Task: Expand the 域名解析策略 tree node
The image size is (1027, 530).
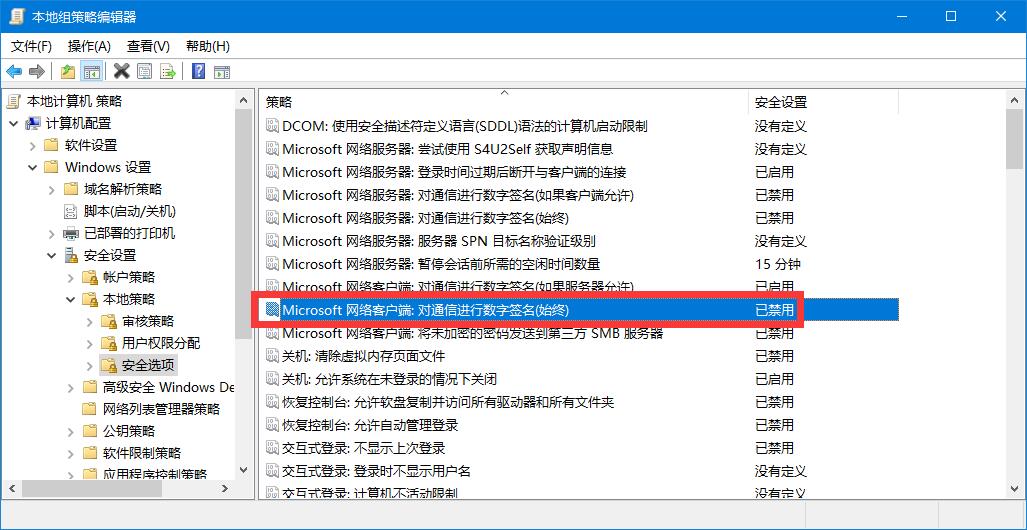Action: click(52, 189)
